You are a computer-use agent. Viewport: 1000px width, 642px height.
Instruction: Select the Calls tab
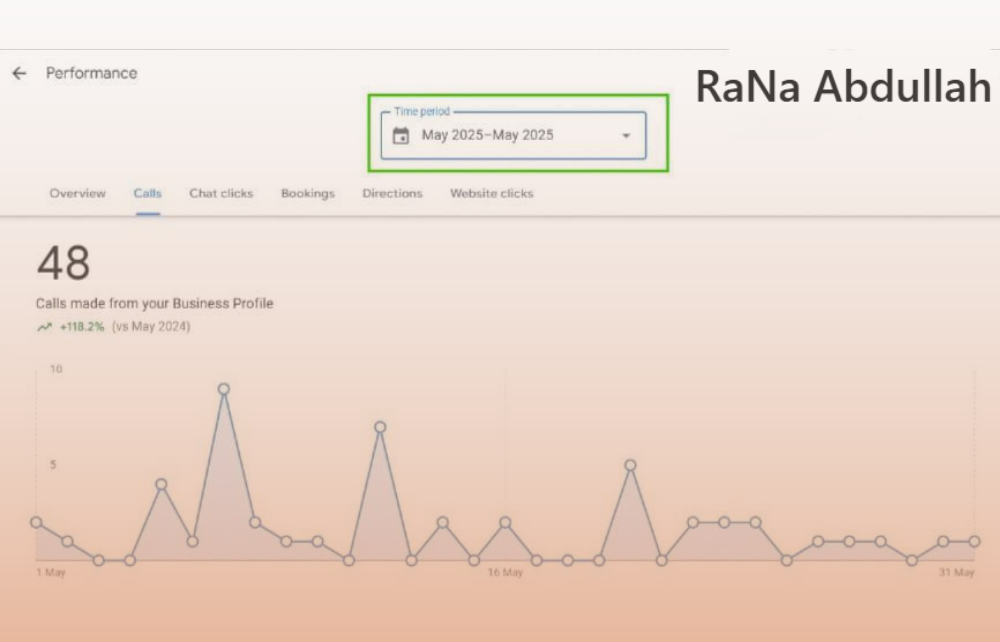click(147, 194)
